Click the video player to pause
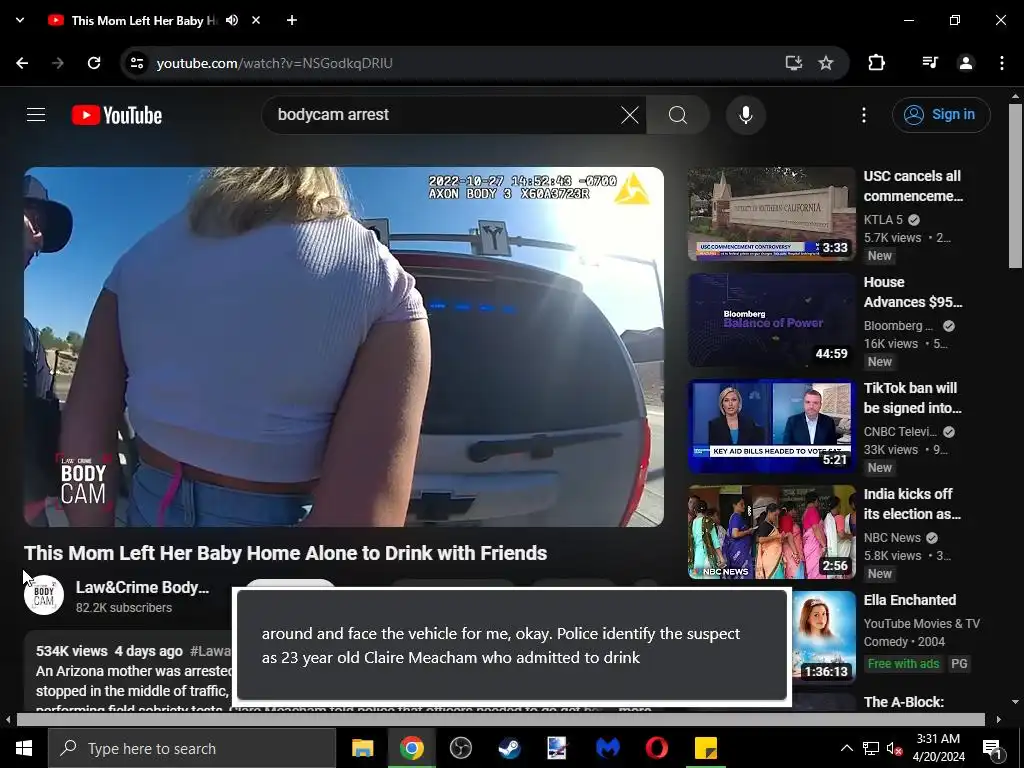 click(x=344, y=347)
